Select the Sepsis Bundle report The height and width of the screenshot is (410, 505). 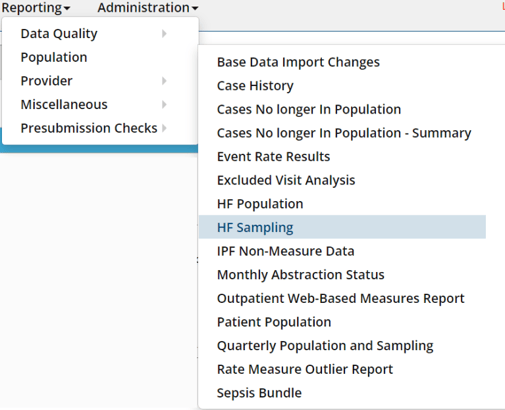[x=342, y=393]
